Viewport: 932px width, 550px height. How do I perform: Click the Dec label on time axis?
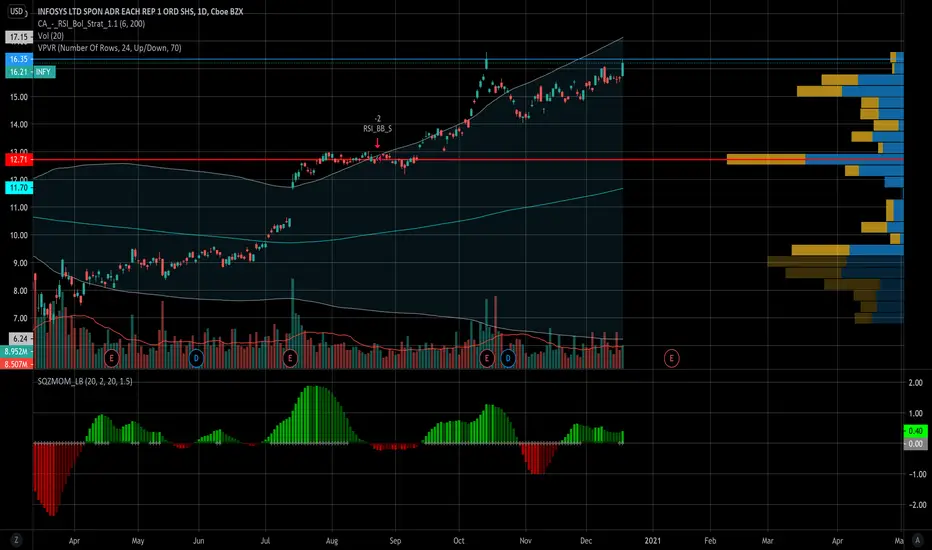pyautogui.click(x=586, y=540)
